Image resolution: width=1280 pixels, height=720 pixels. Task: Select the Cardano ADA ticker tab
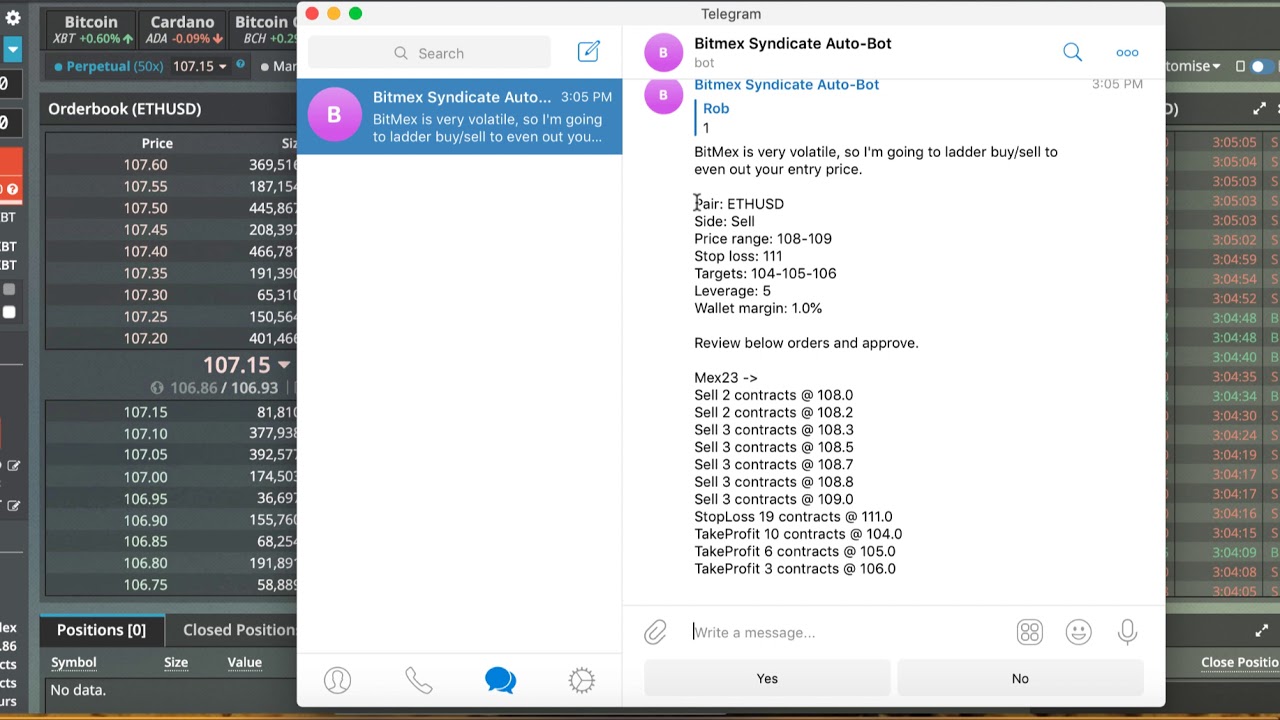click(183, 29)
